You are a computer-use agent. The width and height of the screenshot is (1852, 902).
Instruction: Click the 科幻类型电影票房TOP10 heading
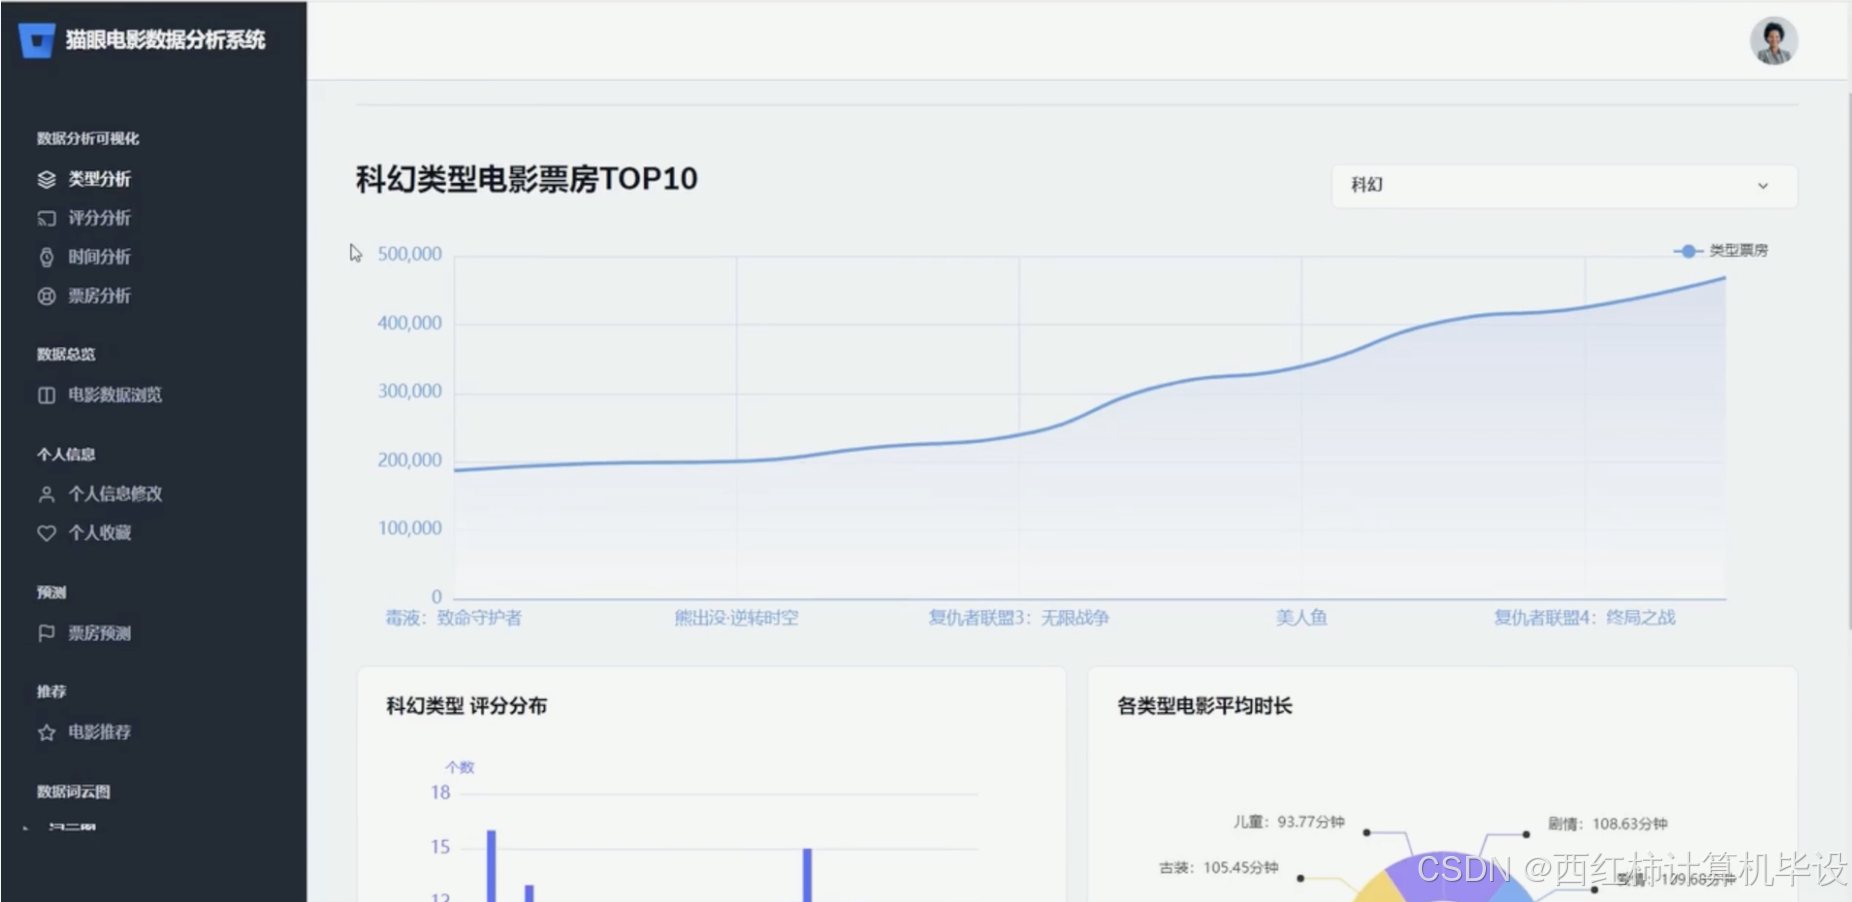click(527, 179)
